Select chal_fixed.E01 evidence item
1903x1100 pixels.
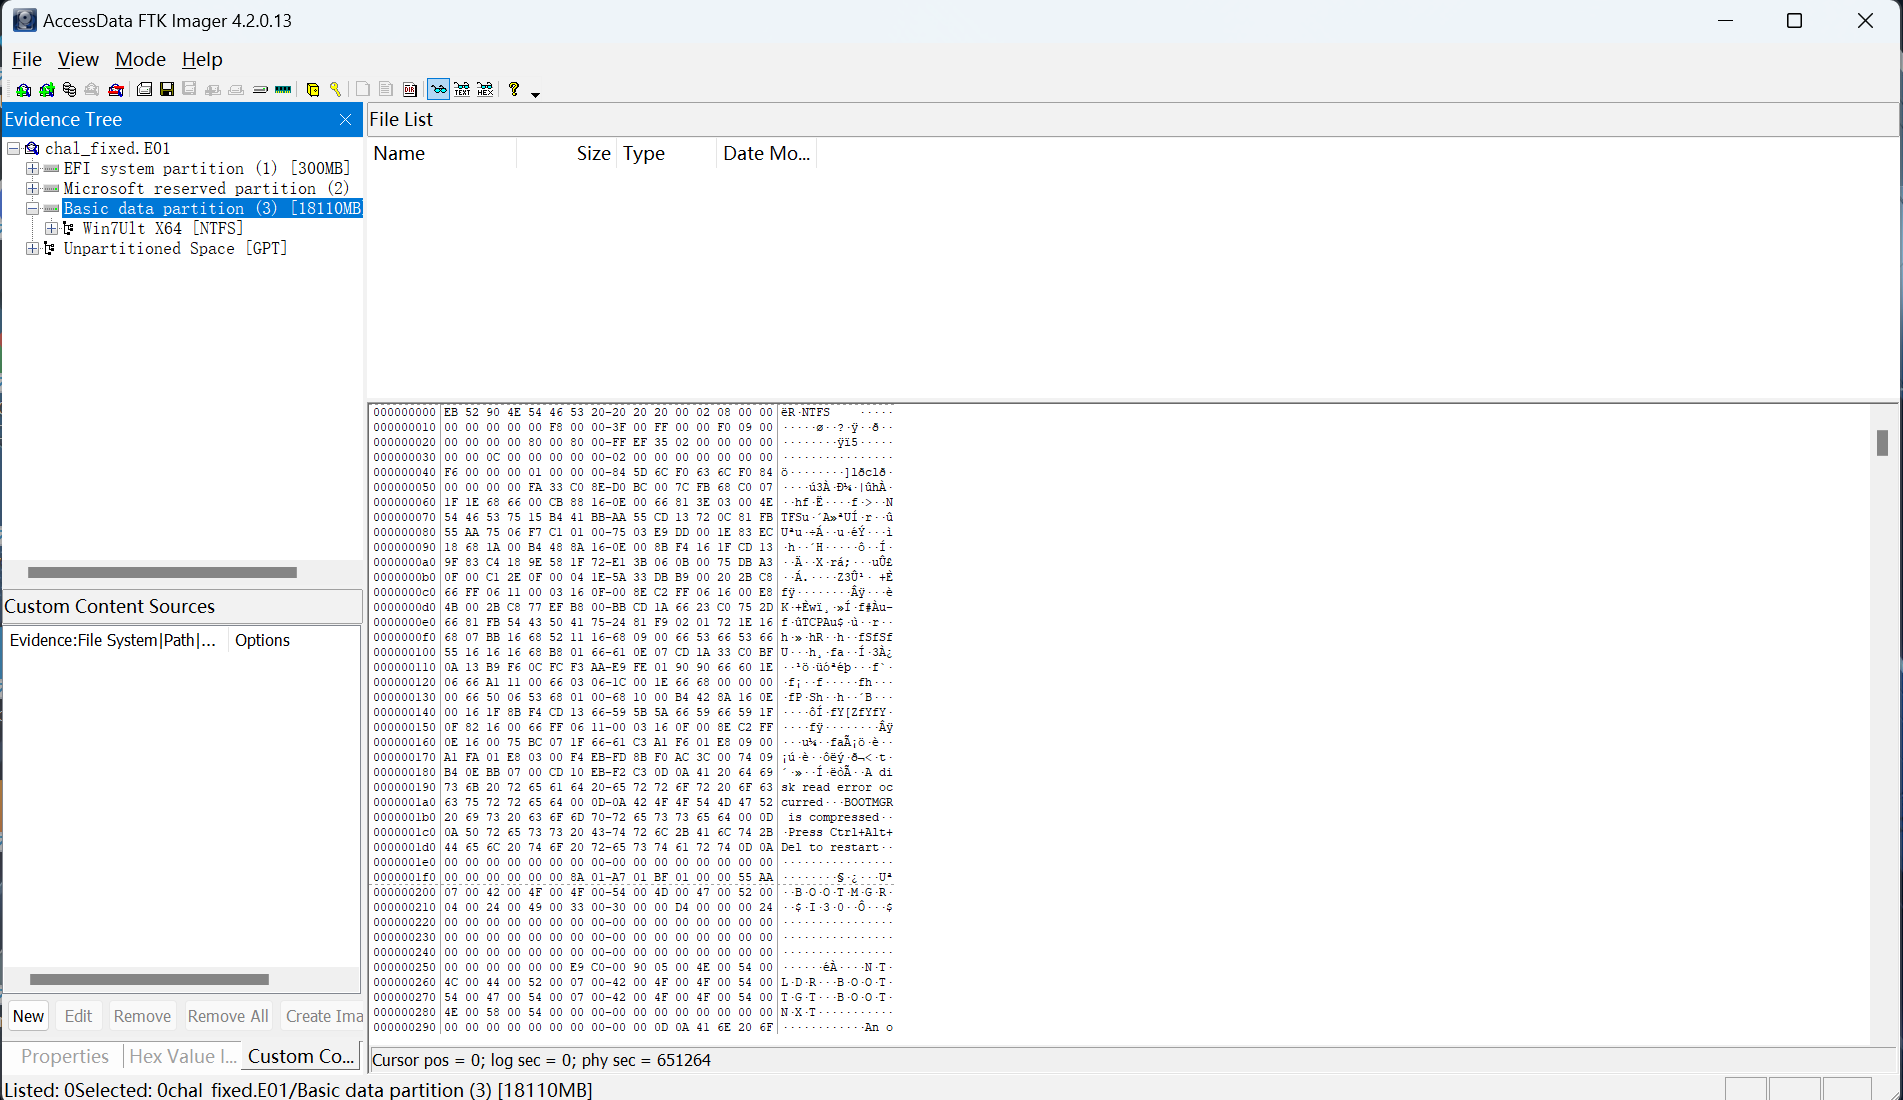107,148
